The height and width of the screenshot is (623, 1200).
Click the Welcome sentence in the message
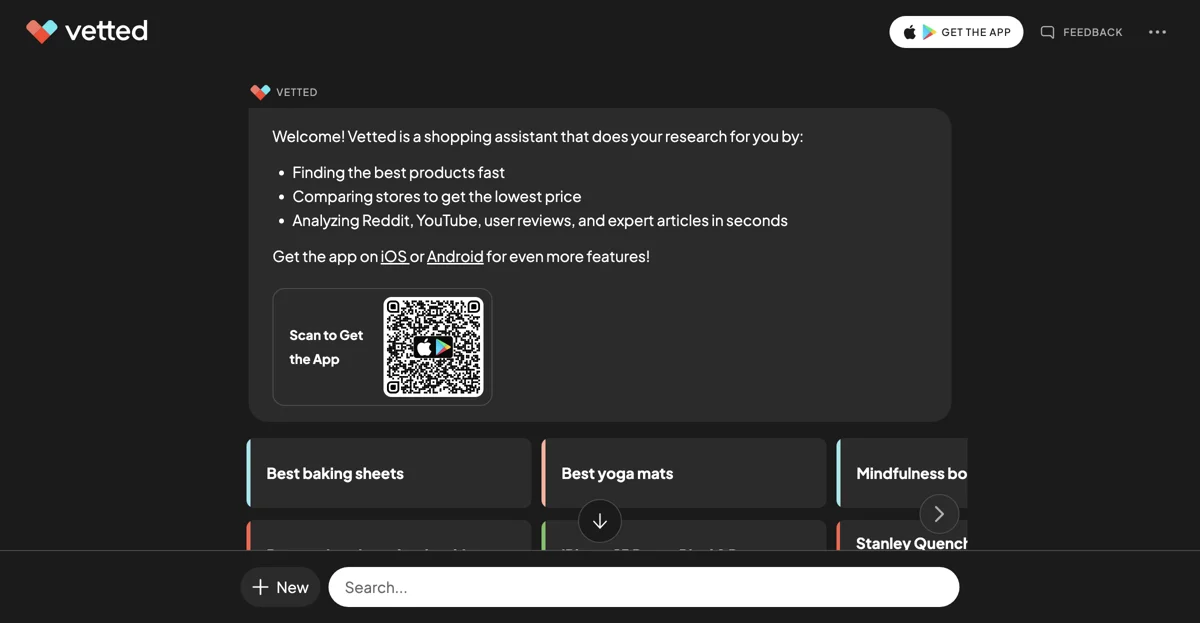pos(538,136)
